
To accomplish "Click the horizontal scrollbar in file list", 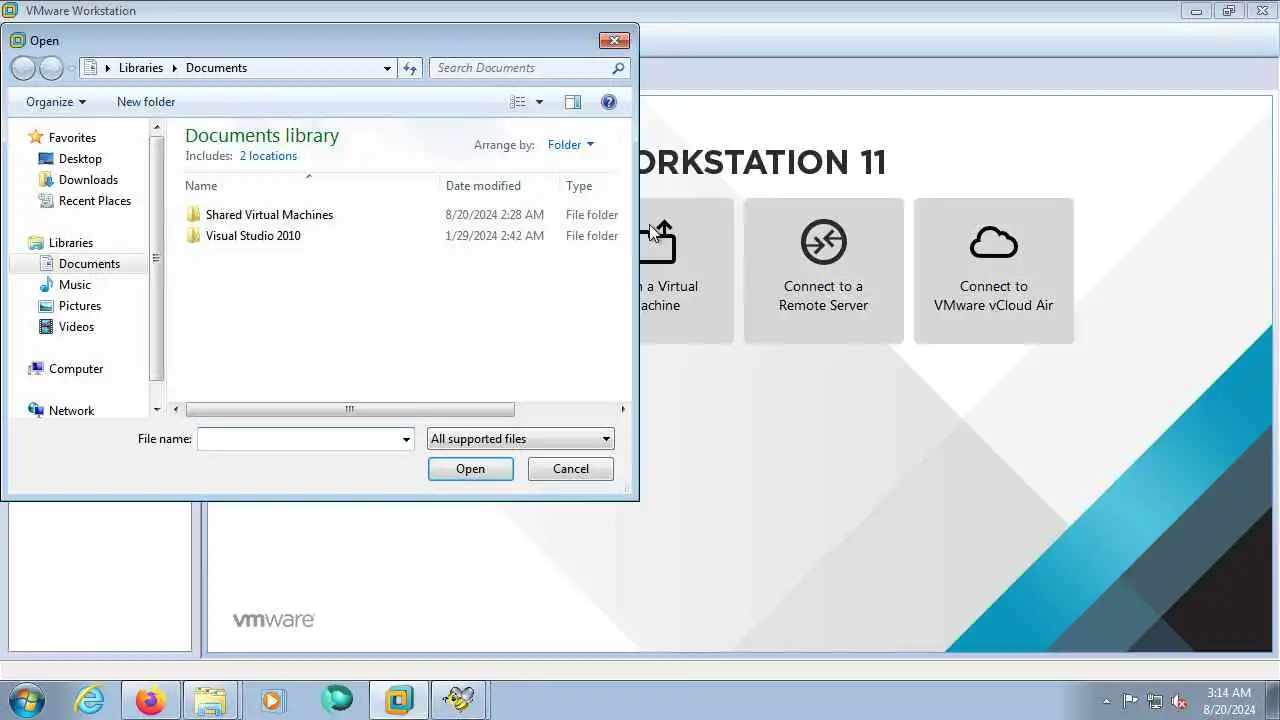I will 350,409.
